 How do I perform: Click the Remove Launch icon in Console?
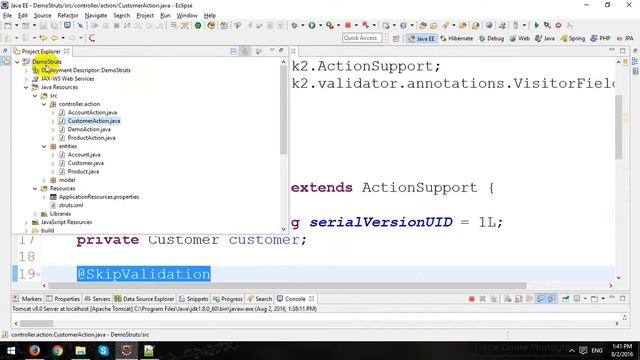pos(482,299)
